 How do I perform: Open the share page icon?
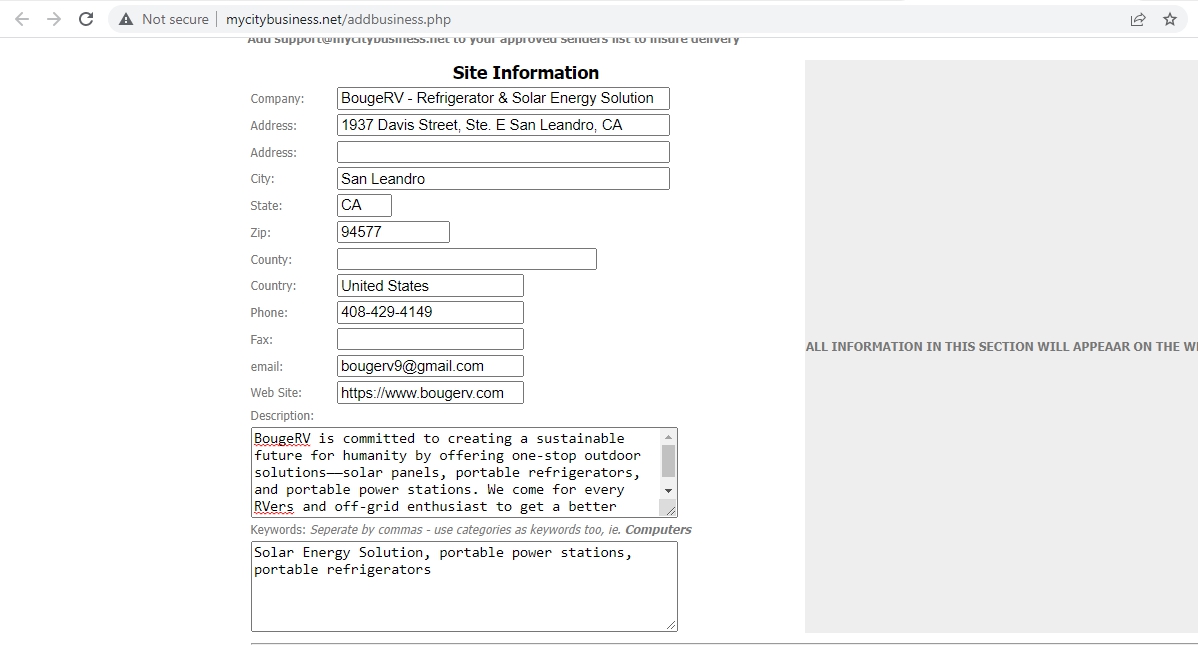click(x=1138, y=19)
